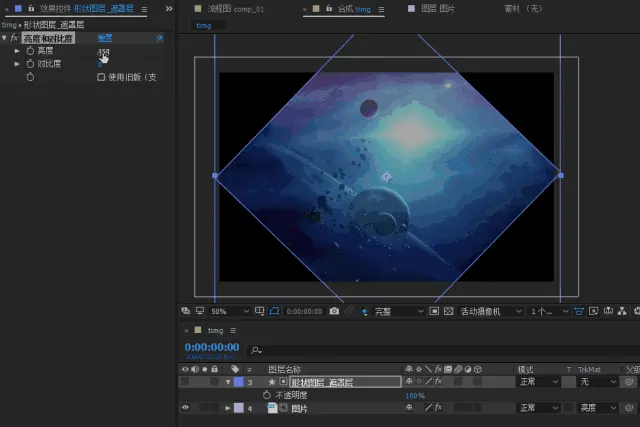640x427 pixels.
Task: Click the stopwatch beside 使用旧版 checkbox
Action: click(x=30, y=77)
